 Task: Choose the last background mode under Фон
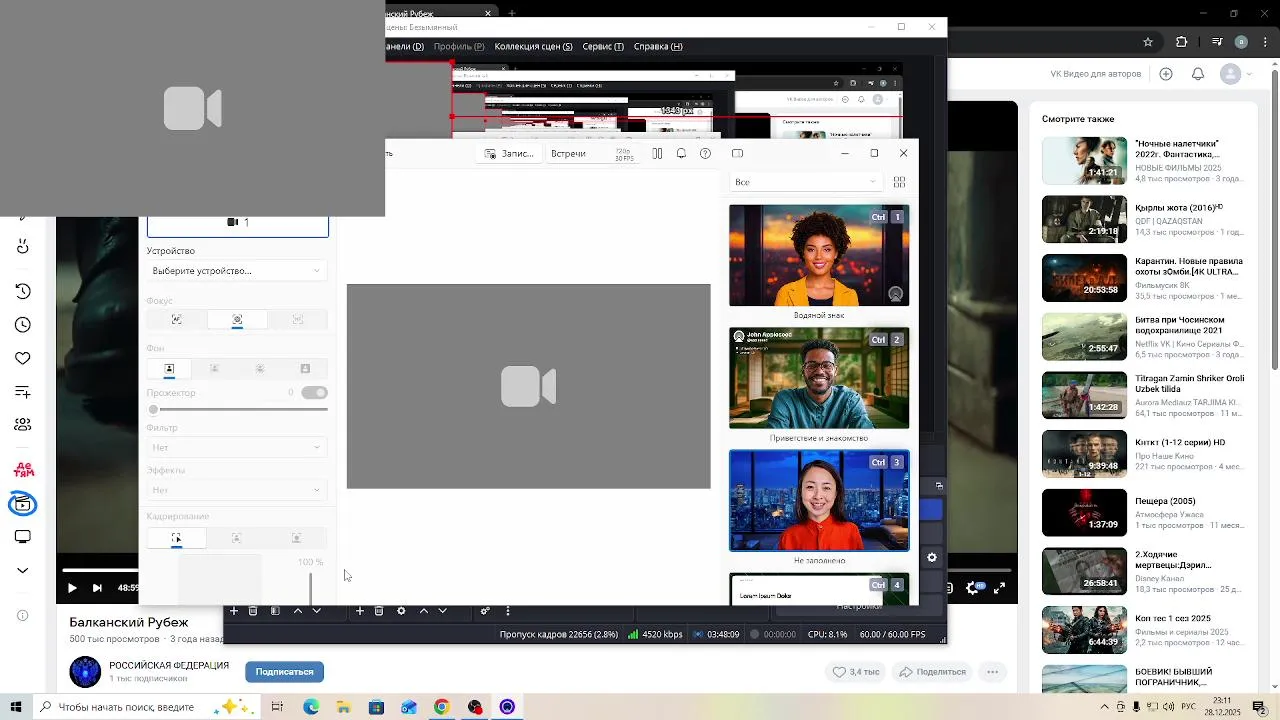305,369
